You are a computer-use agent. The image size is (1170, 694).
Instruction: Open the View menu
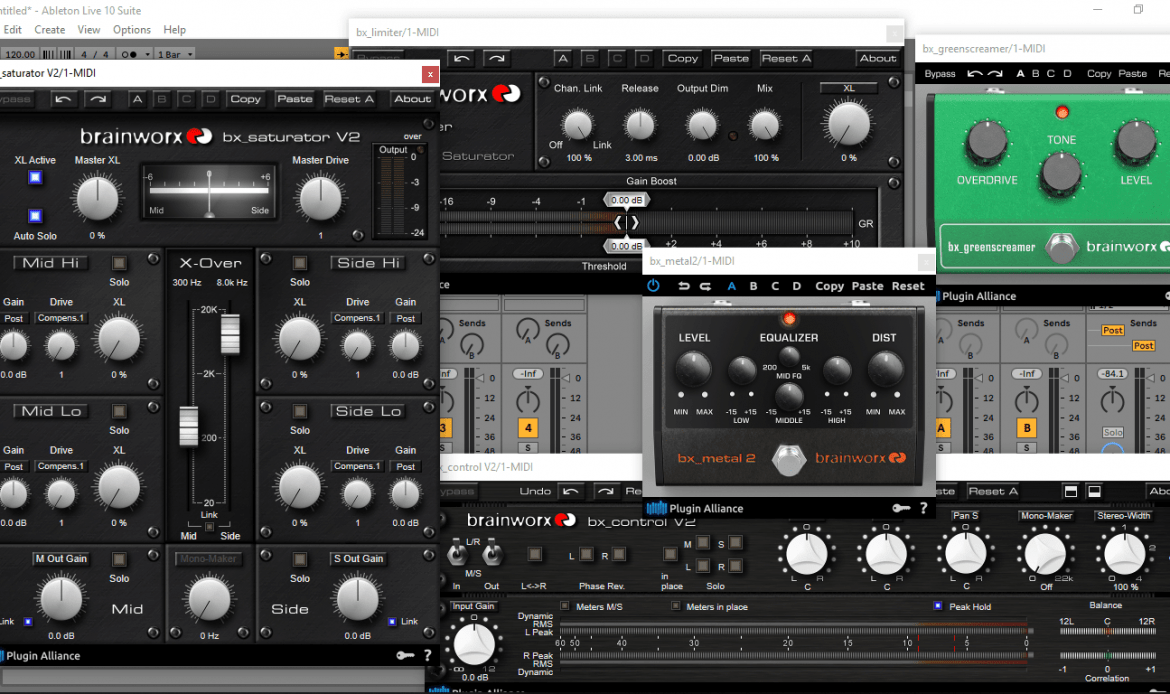(x=89, y=30)
